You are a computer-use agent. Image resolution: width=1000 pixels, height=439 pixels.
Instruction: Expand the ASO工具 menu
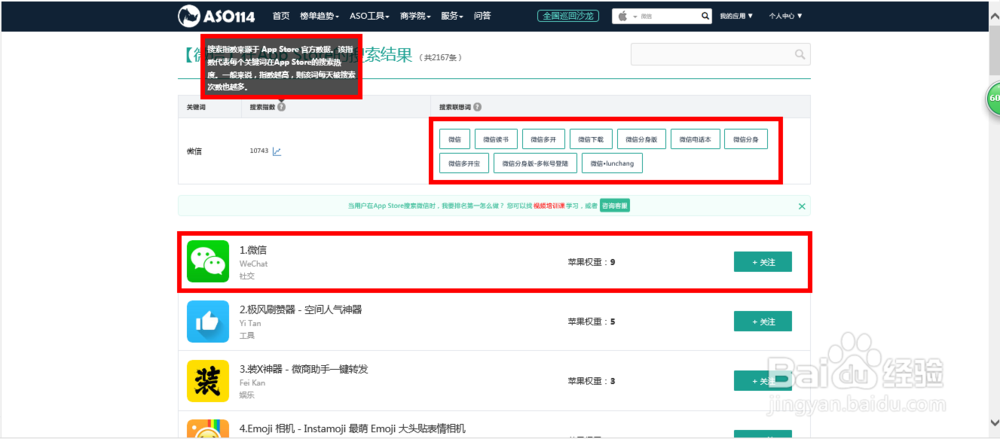pyautogui.click(x=370, y=16)
